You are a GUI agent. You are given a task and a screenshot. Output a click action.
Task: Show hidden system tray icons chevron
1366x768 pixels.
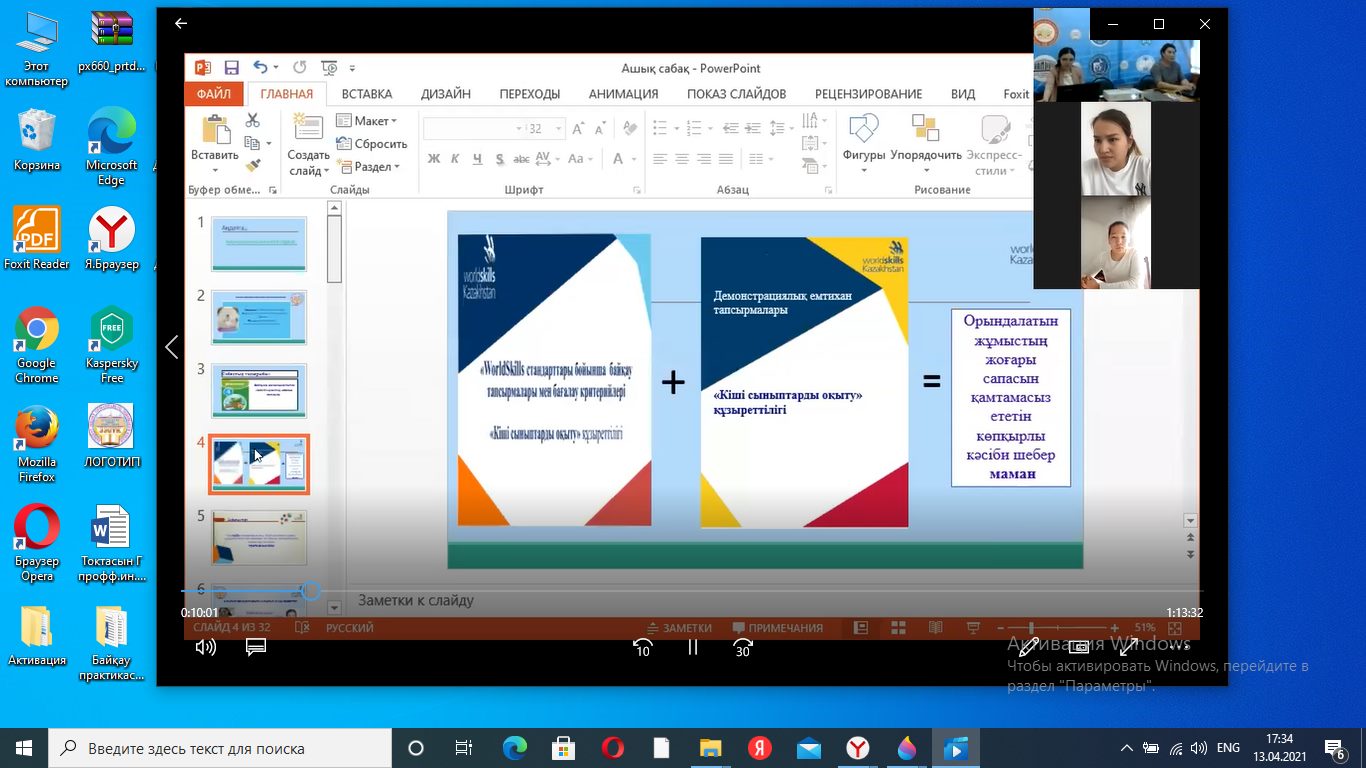click(1127, 748)
